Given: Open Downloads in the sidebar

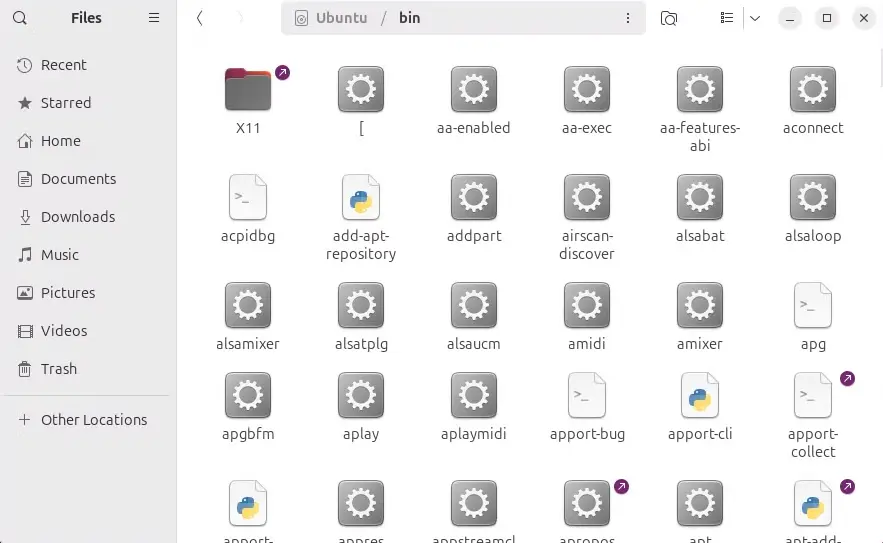Looking at the screenshot, I should (88, 217).
